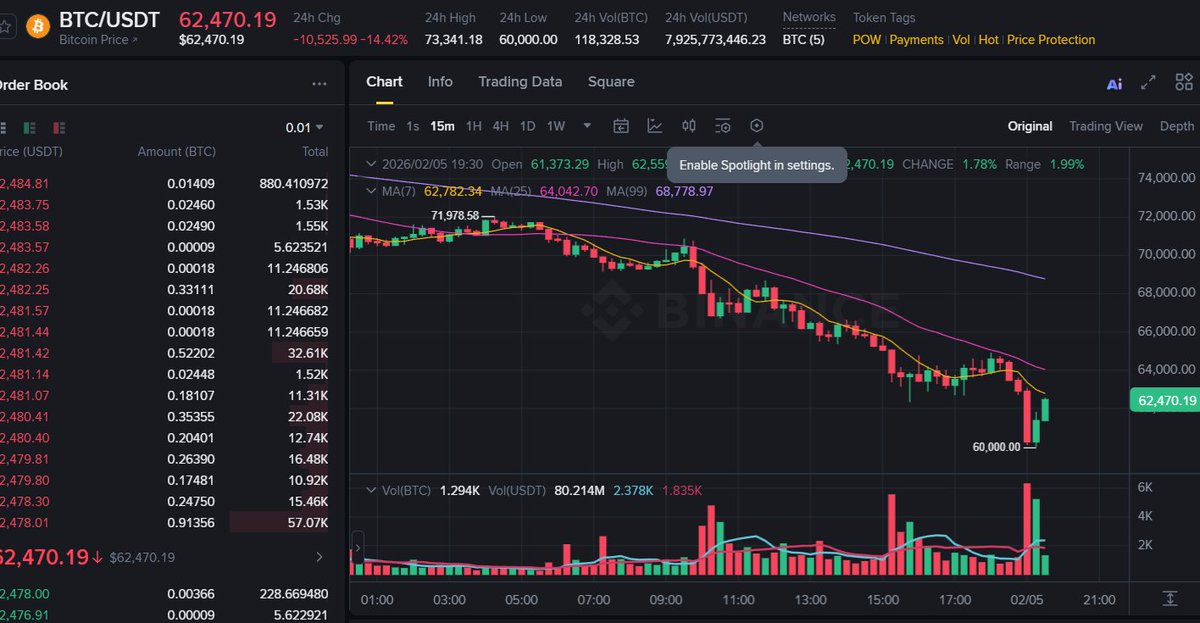Click the 24h Vol(USDT) value 7,925,773,446.23
This screenshot has width=1200, height=623.
click(715, 40)
